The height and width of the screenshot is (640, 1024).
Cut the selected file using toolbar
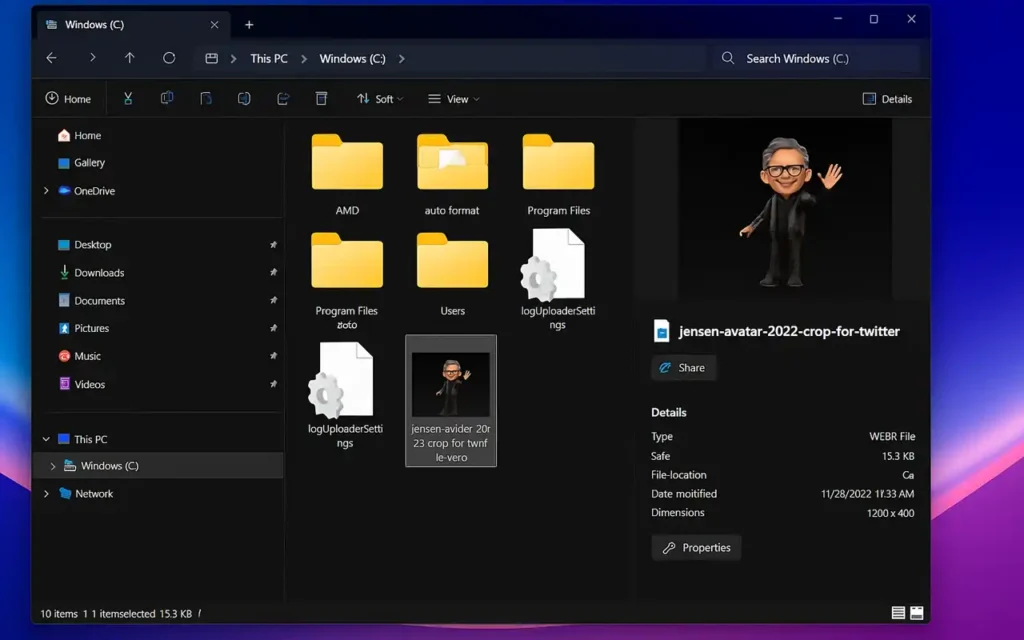pyautogui.click(x=127, y=98)
